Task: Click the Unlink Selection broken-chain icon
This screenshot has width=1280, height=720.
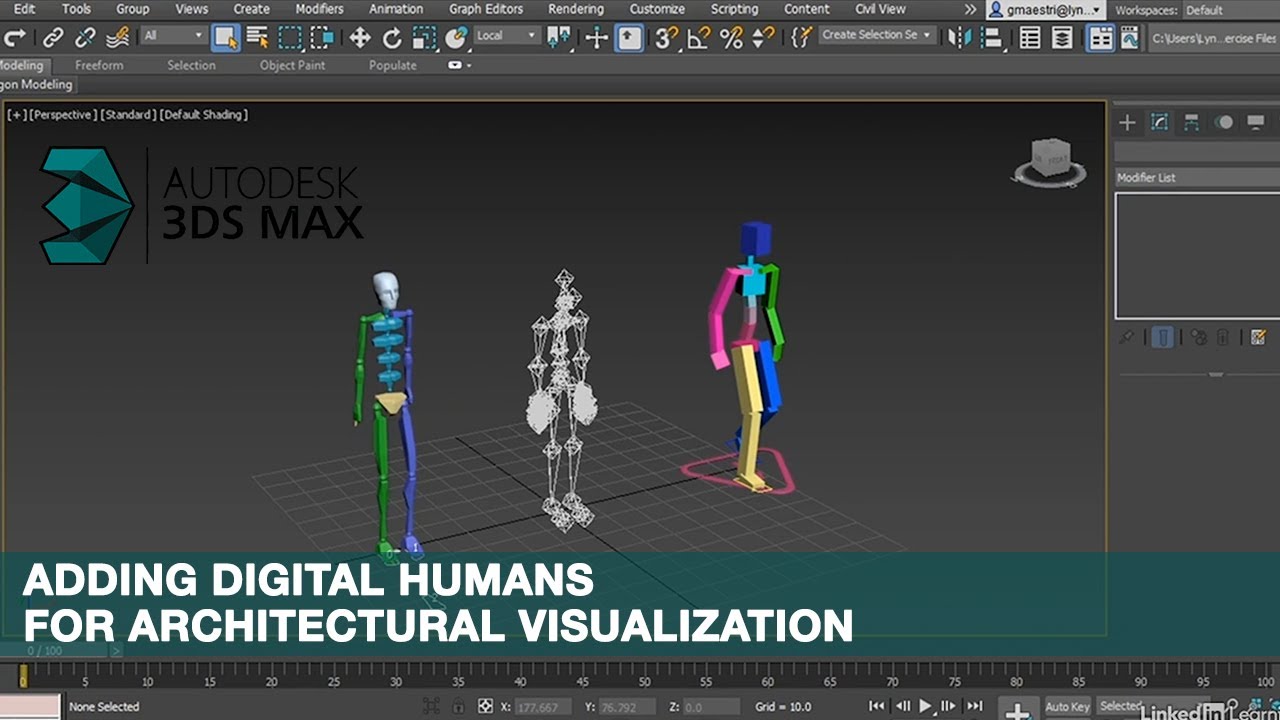Action: pos(86,39)
